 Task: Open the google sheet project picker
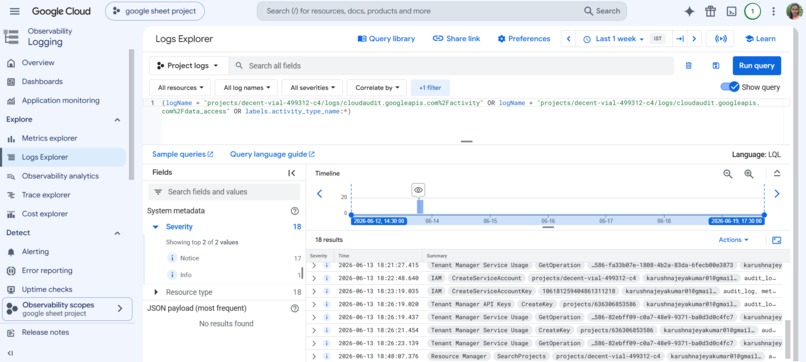pos(155,11)
